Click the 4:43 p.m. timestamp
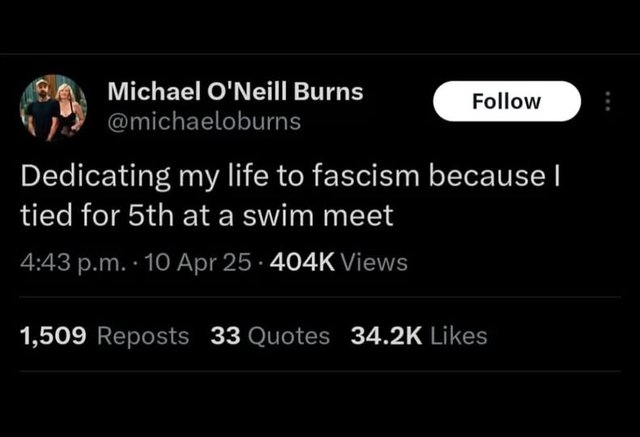Screen dimensions: 640x437 click(73, 262)
